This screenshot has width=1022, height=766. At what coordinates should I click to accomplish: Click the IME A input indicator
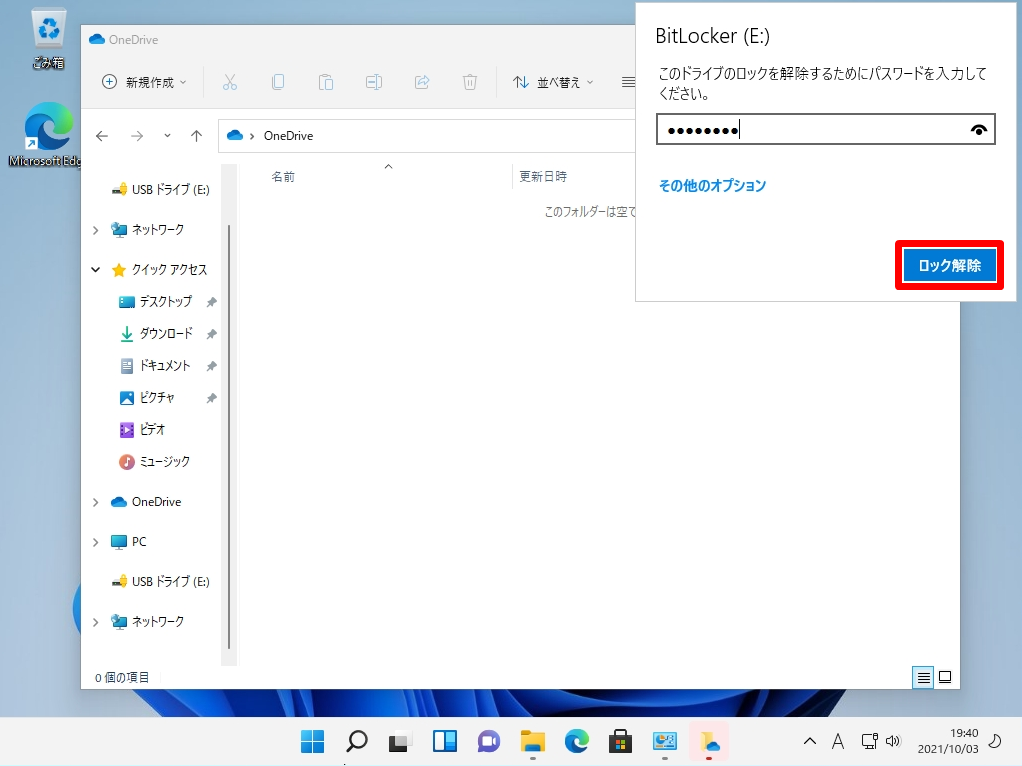click(x=838, y=741)
